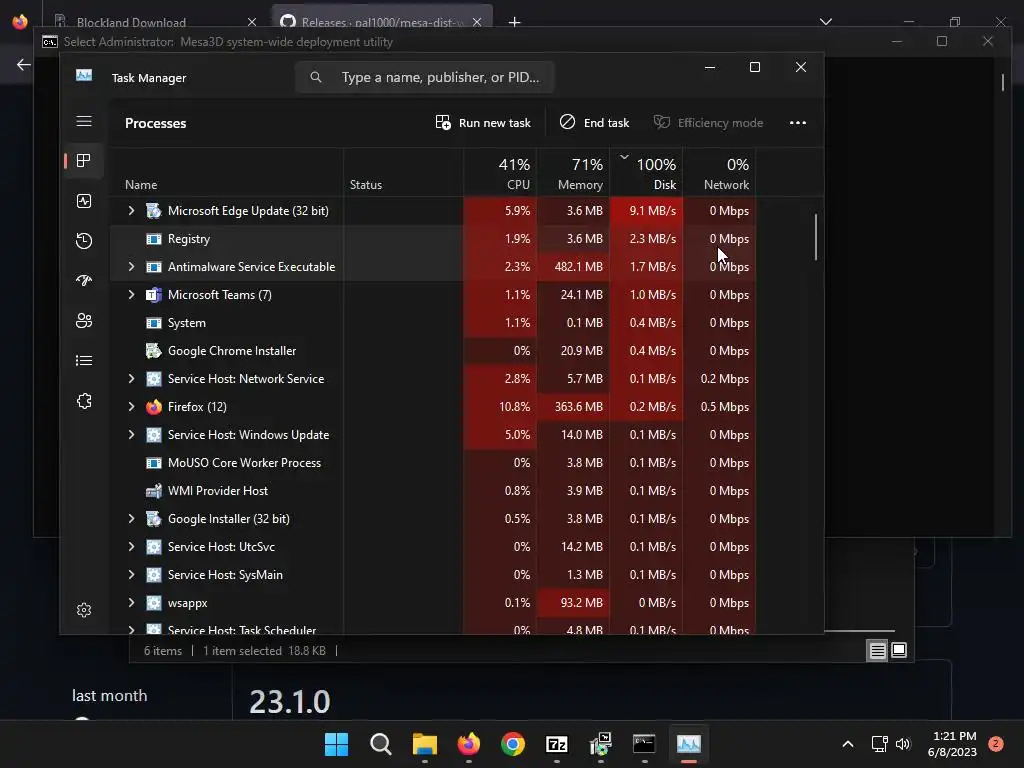
Task: Select the System process row
Action: (x=433, y=323)
